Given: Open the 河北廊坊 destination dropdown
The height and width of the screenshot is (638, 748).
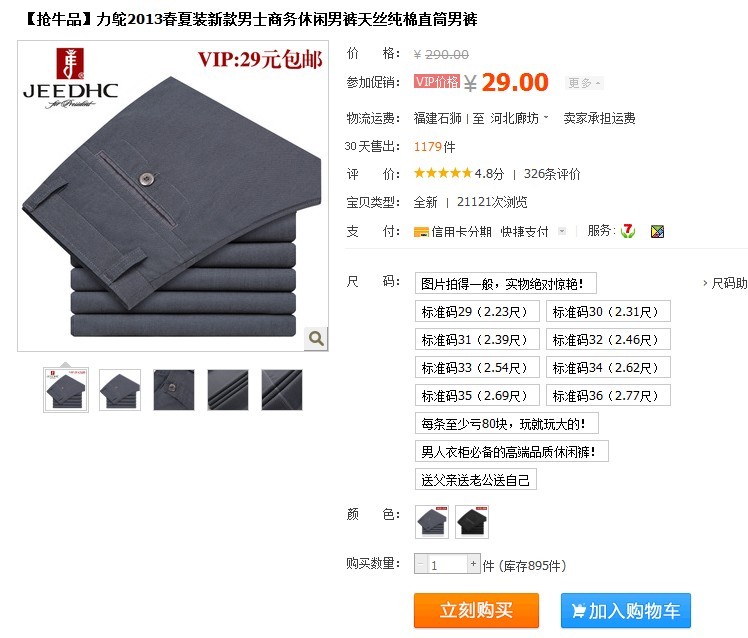Looking at the screenshot, I should click(519, 118).
